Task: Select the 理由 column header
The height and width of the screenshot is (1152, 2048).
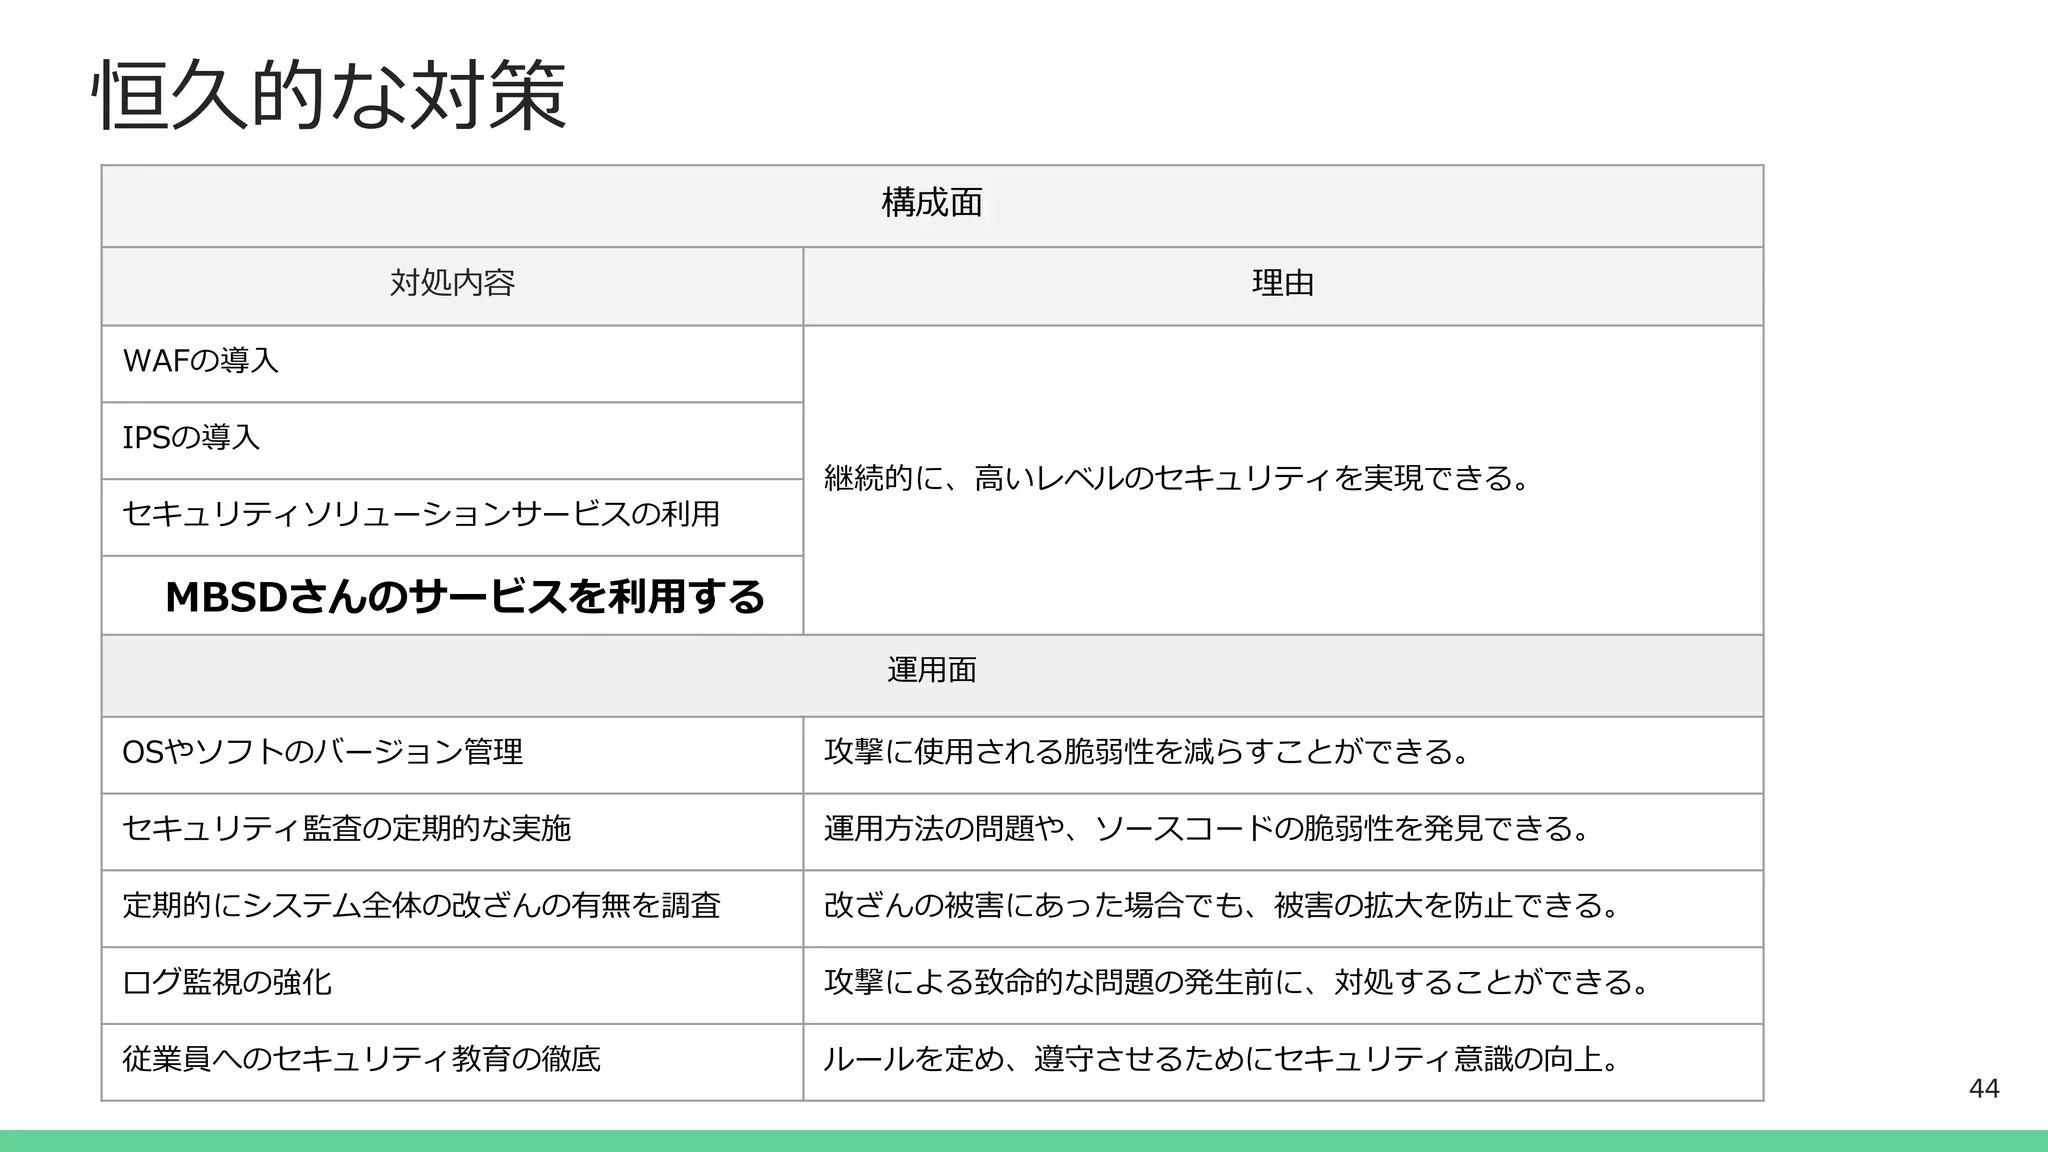Action: click(1283, 286)
